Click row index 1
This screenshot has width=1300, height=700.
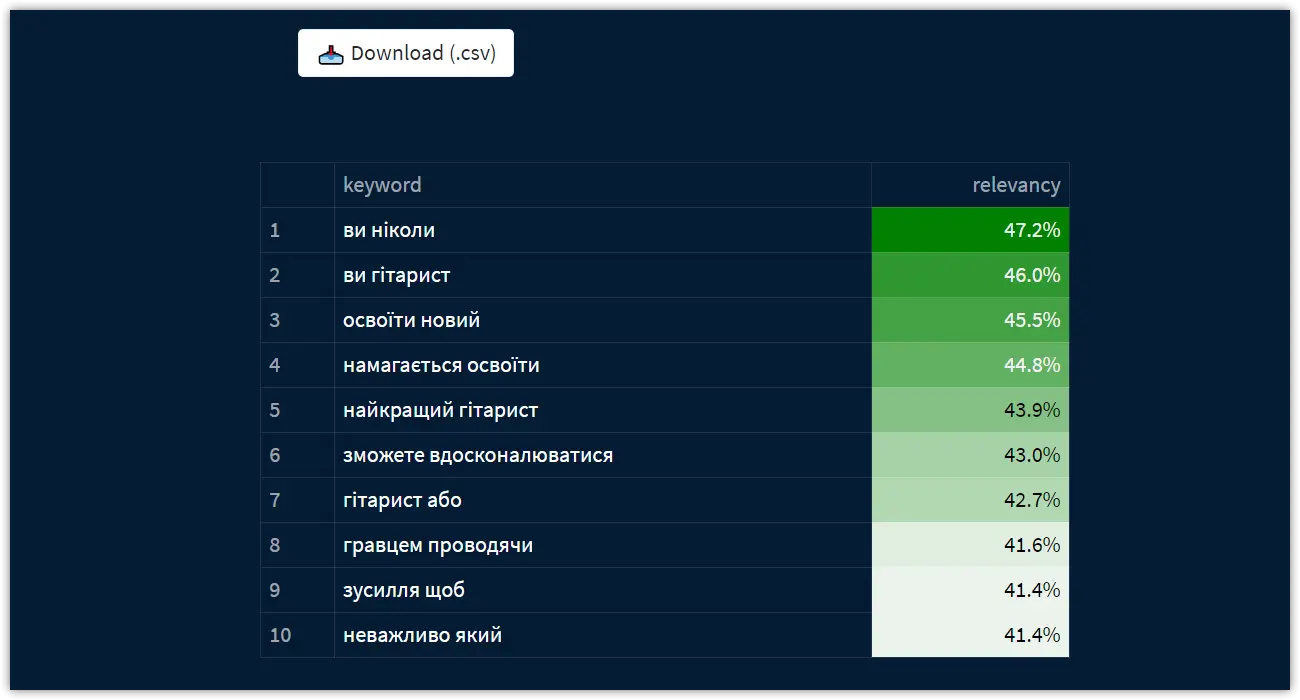coord(297,230)
